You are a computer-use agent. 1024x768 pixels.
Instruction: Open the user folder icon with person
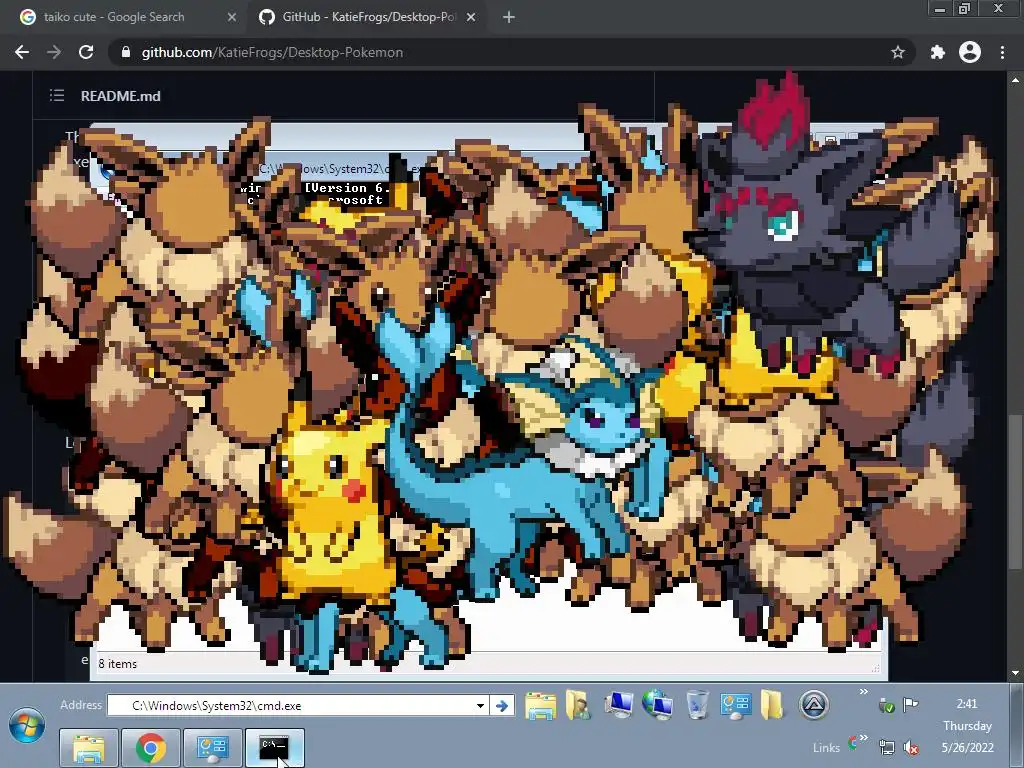[579, 705]
